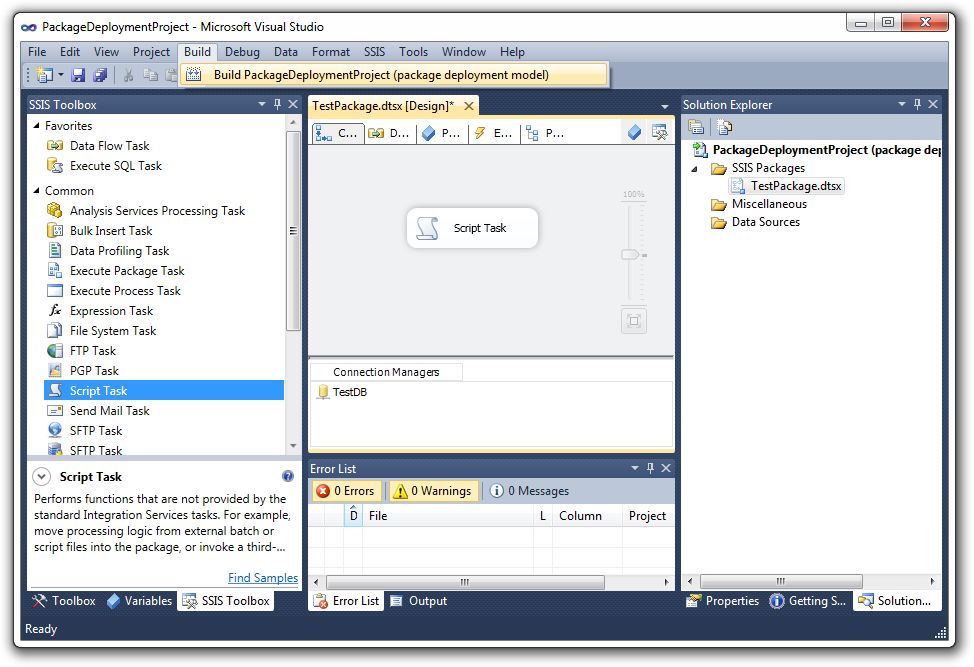
Task: Toggle the 0 Warnings filter
Action: 434,491
